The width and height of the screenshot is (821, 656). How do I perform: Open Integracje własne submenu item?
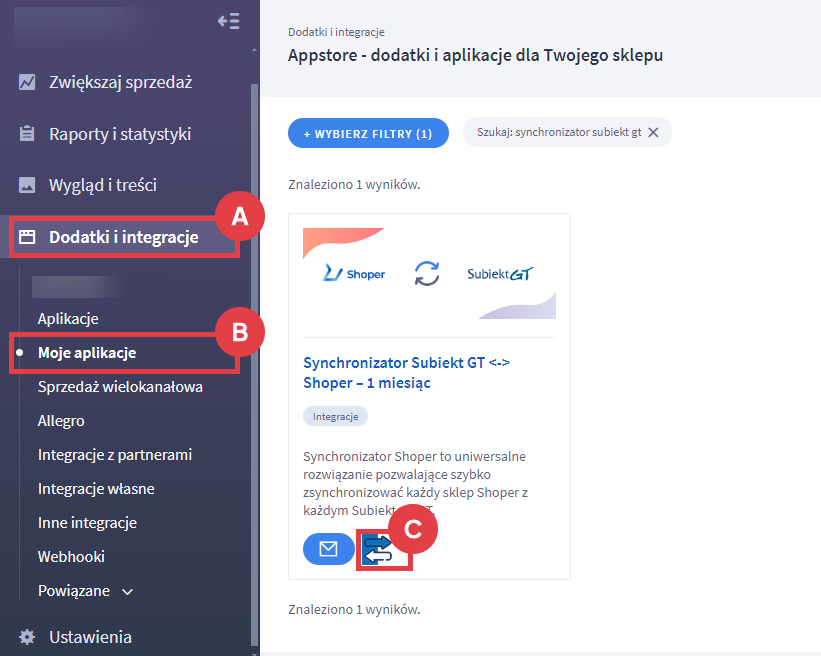pos(96,488)
